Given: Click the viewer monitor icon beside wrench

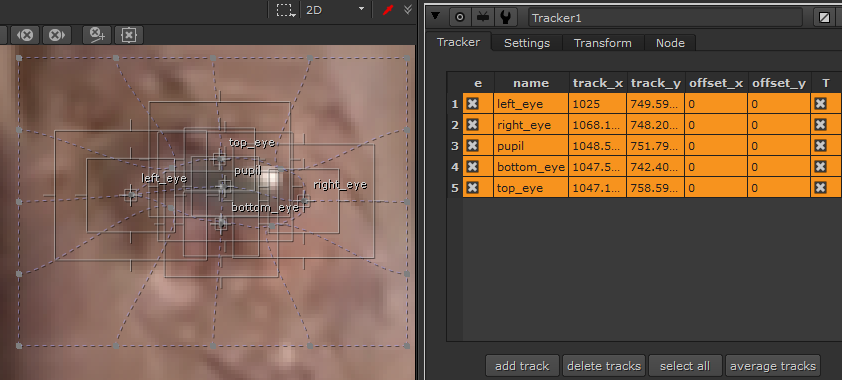Looking at the screenshot, I should tap(483, 17).
